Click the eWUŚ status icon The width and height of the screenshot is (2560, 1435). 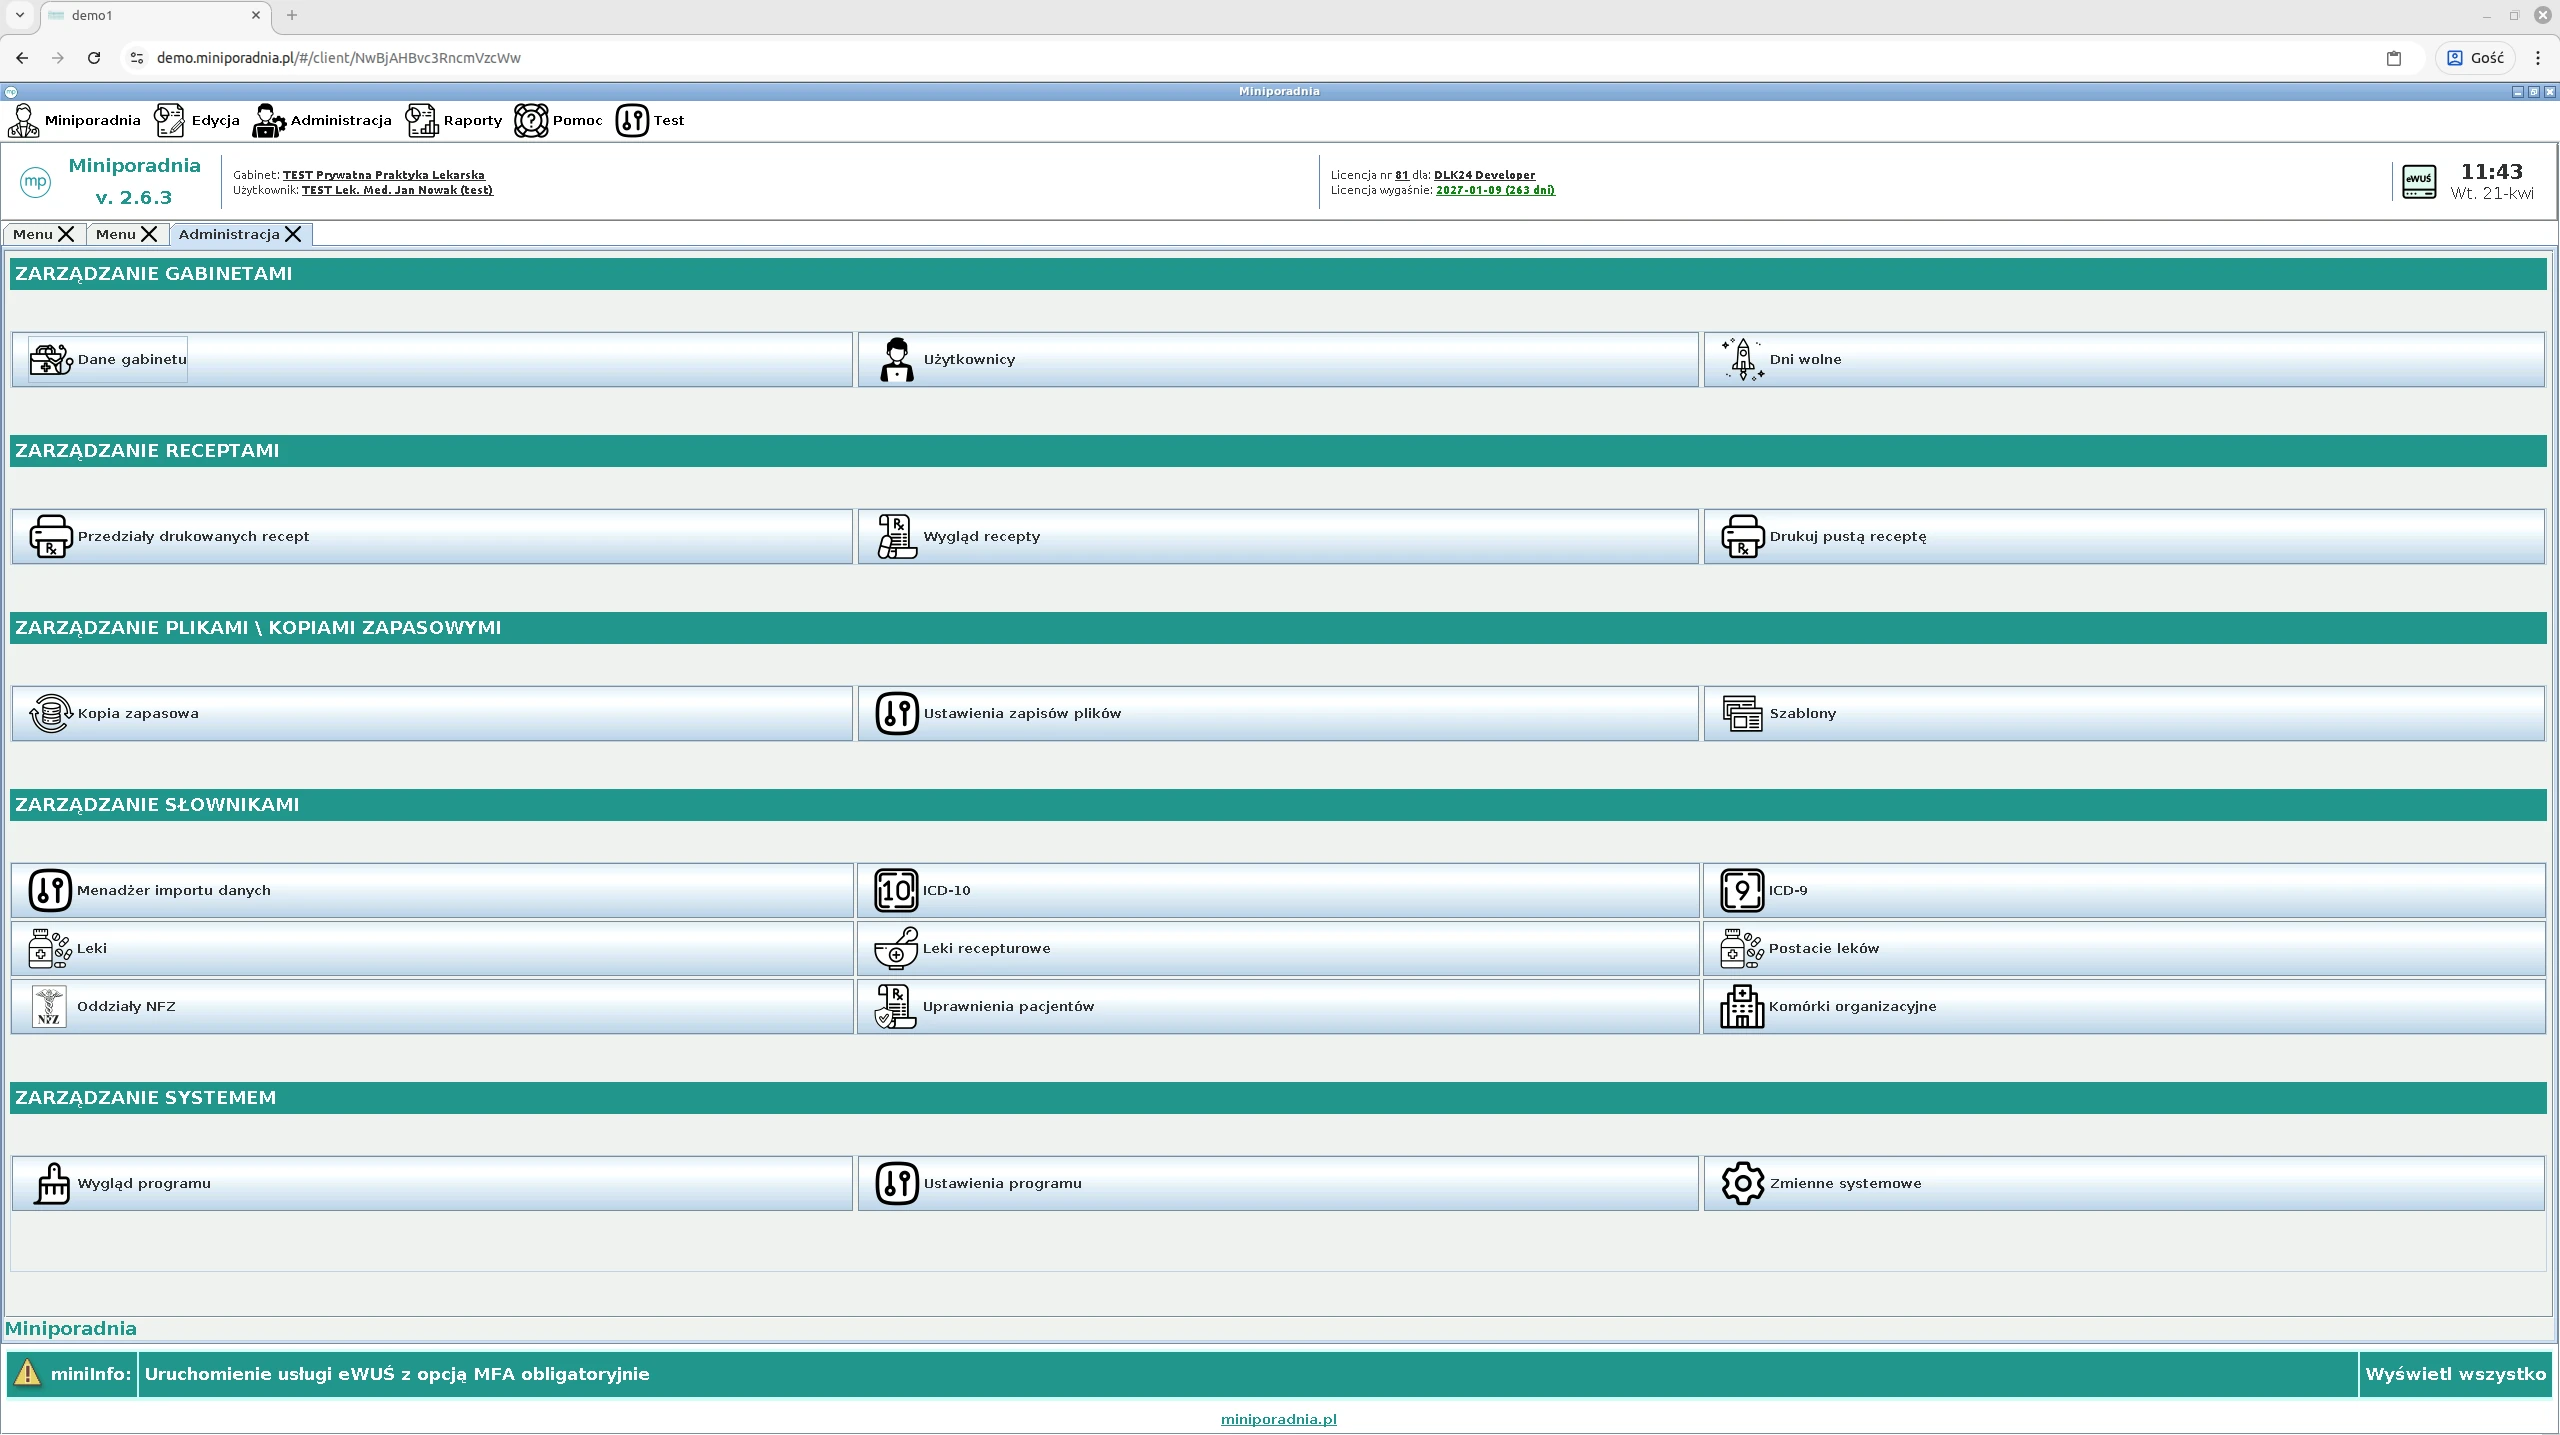click(2418, 181)
